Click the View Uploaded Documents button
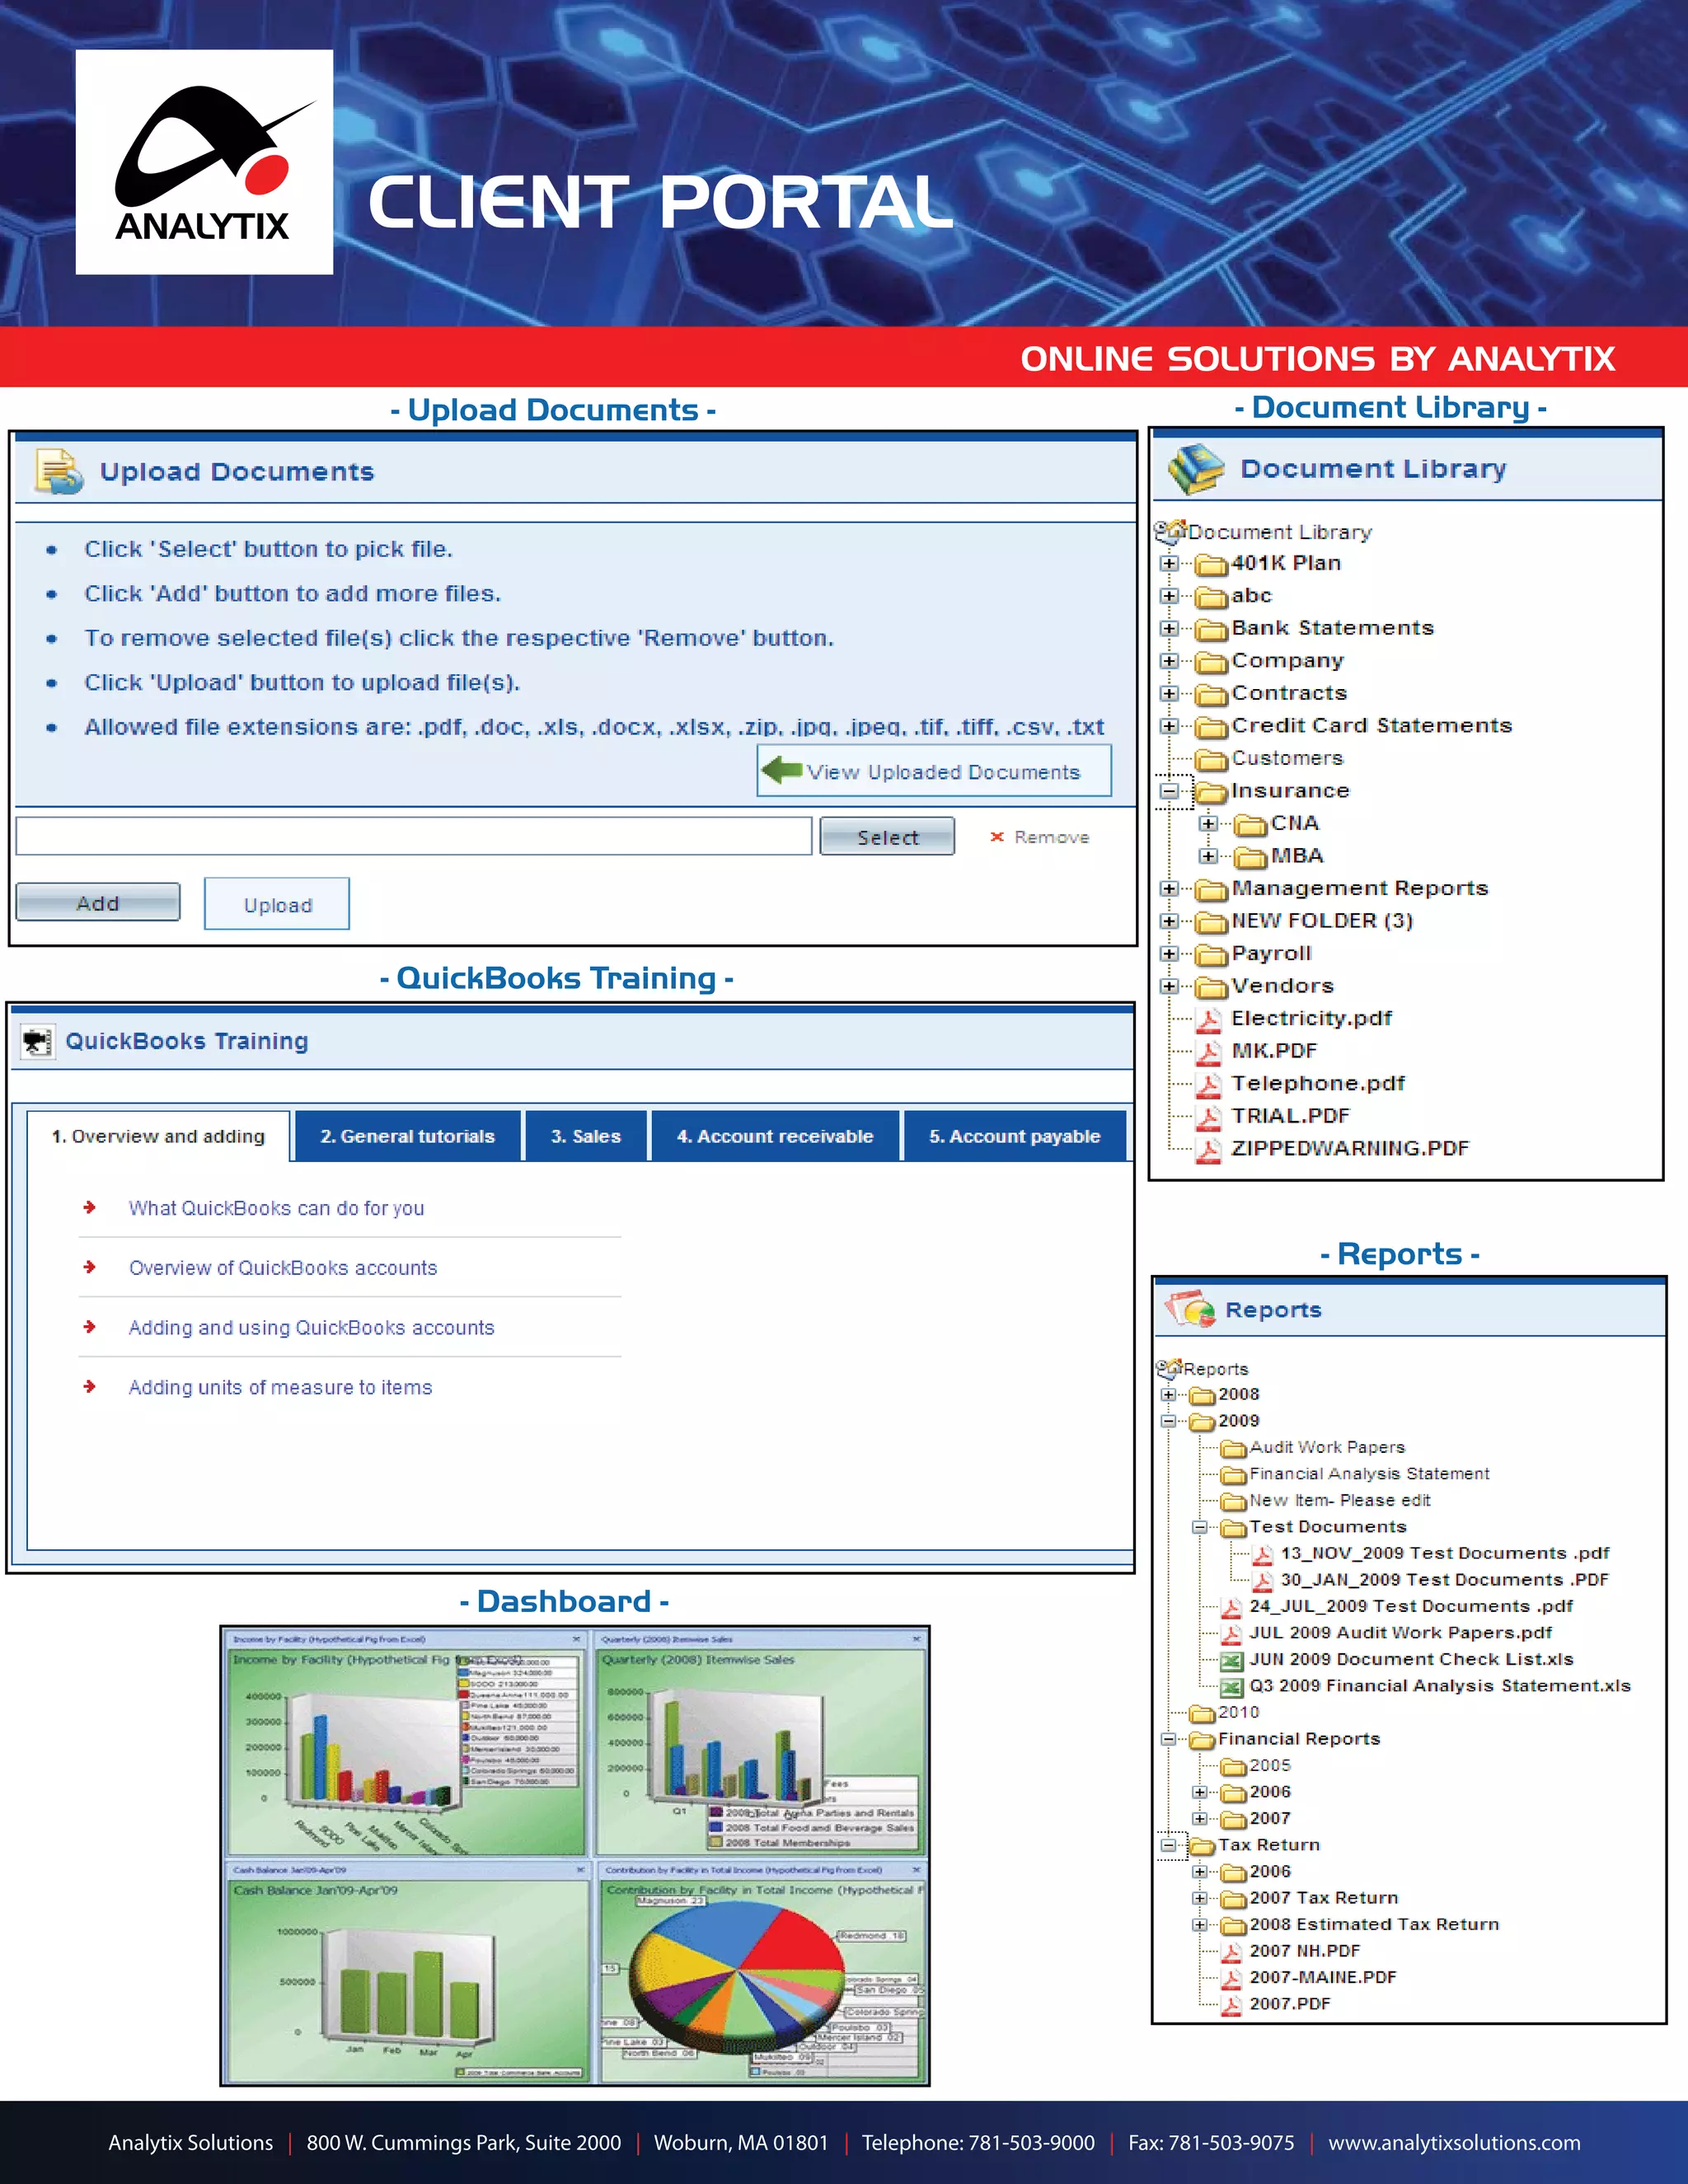The image size is (1688, 2184). (933, 771)
